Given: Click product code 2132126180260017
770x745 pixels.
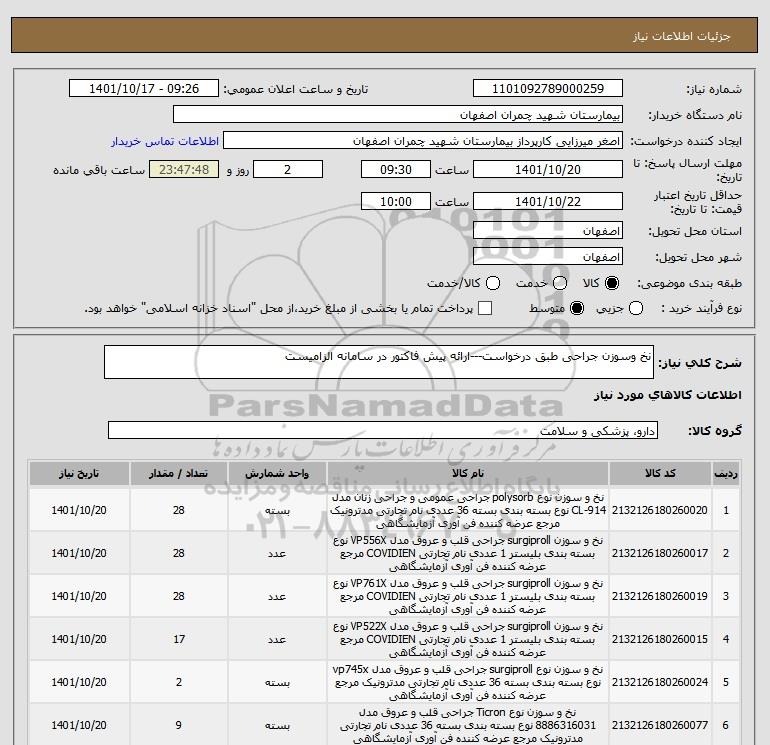Looking at the screenshot, I should point(660,553).
